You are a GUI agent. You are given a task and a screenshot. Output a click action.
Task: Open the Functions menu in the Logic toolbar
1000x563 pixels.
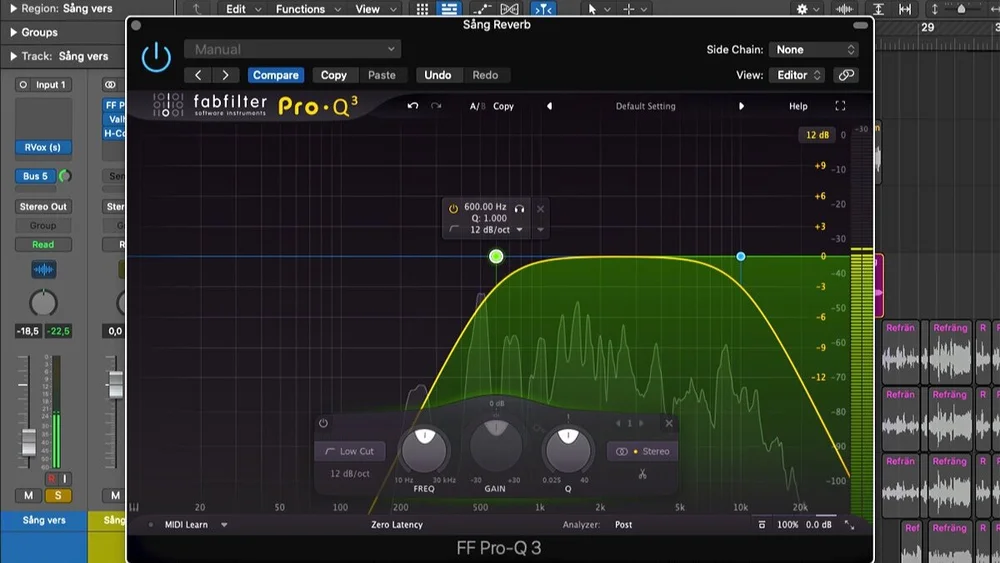307,9
